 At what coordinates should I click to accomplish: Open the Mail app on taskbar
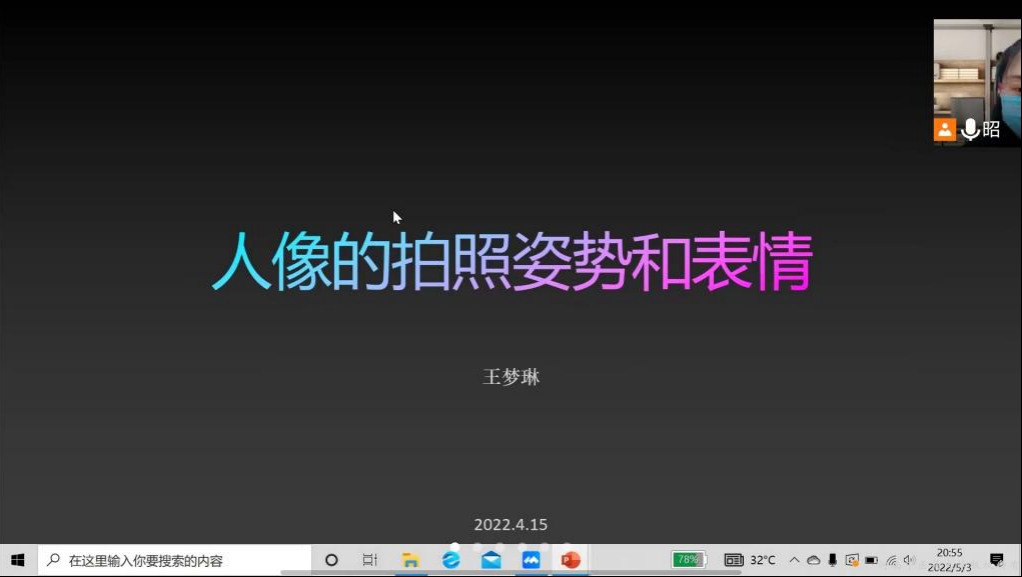click(x=491, y=560)
